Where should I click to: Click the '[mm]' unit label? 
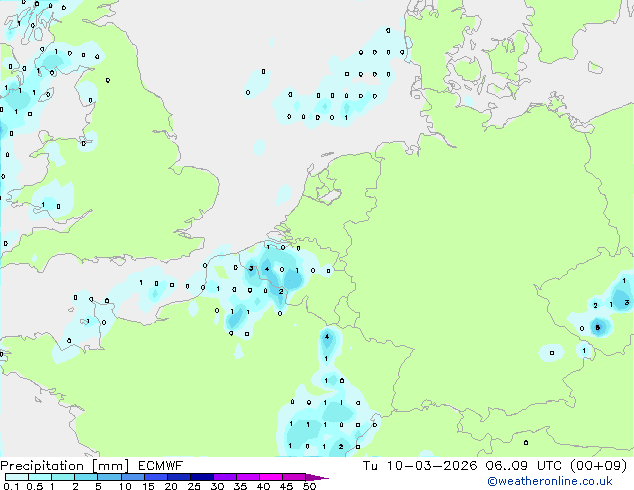pyautogui.click(x=111, y=466)
